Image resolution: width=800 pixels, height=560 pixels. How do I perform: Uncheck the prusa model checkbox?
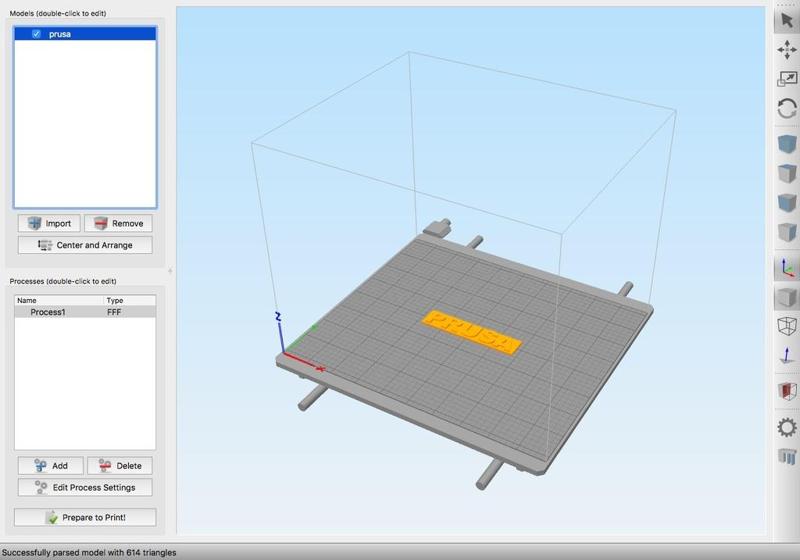[x=36, y=34]
